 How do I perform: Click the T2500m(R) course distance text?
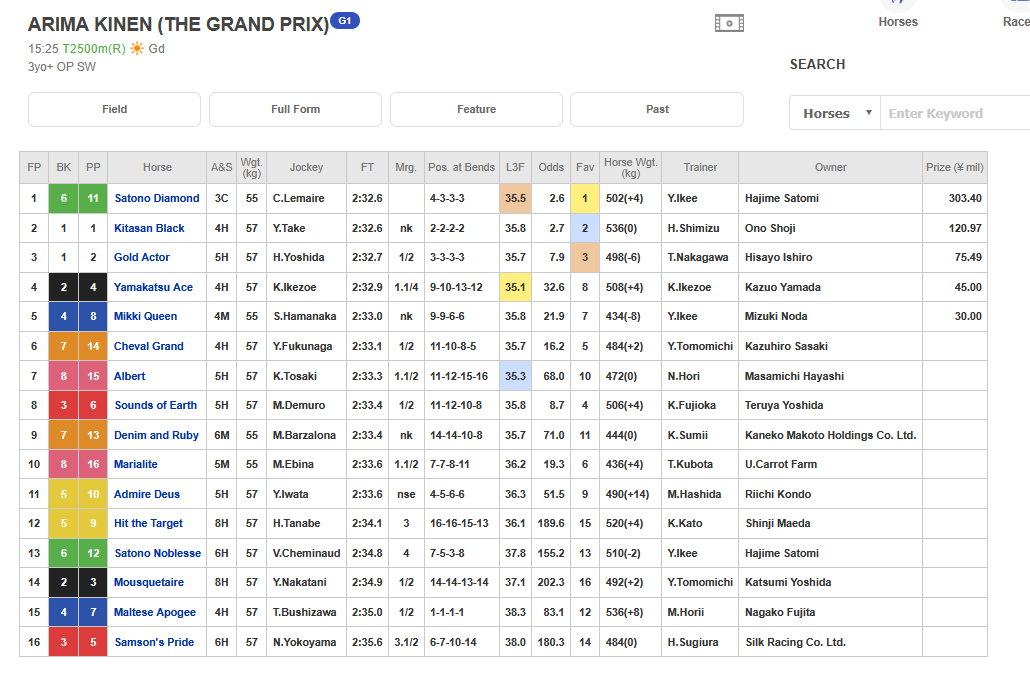(x=94, y=49)
